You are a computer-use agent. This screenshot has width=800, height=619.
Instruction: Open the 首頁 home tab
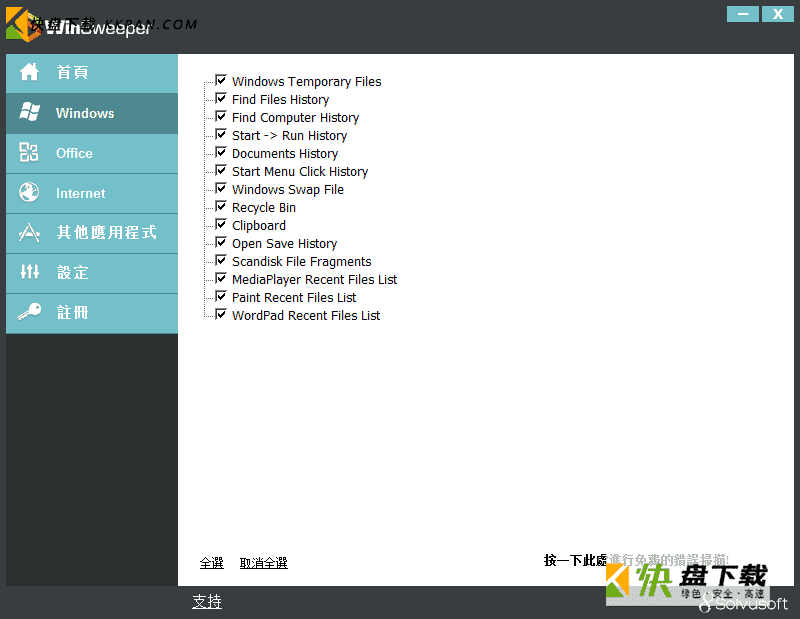pyautogui.click(x=72, y=72)
